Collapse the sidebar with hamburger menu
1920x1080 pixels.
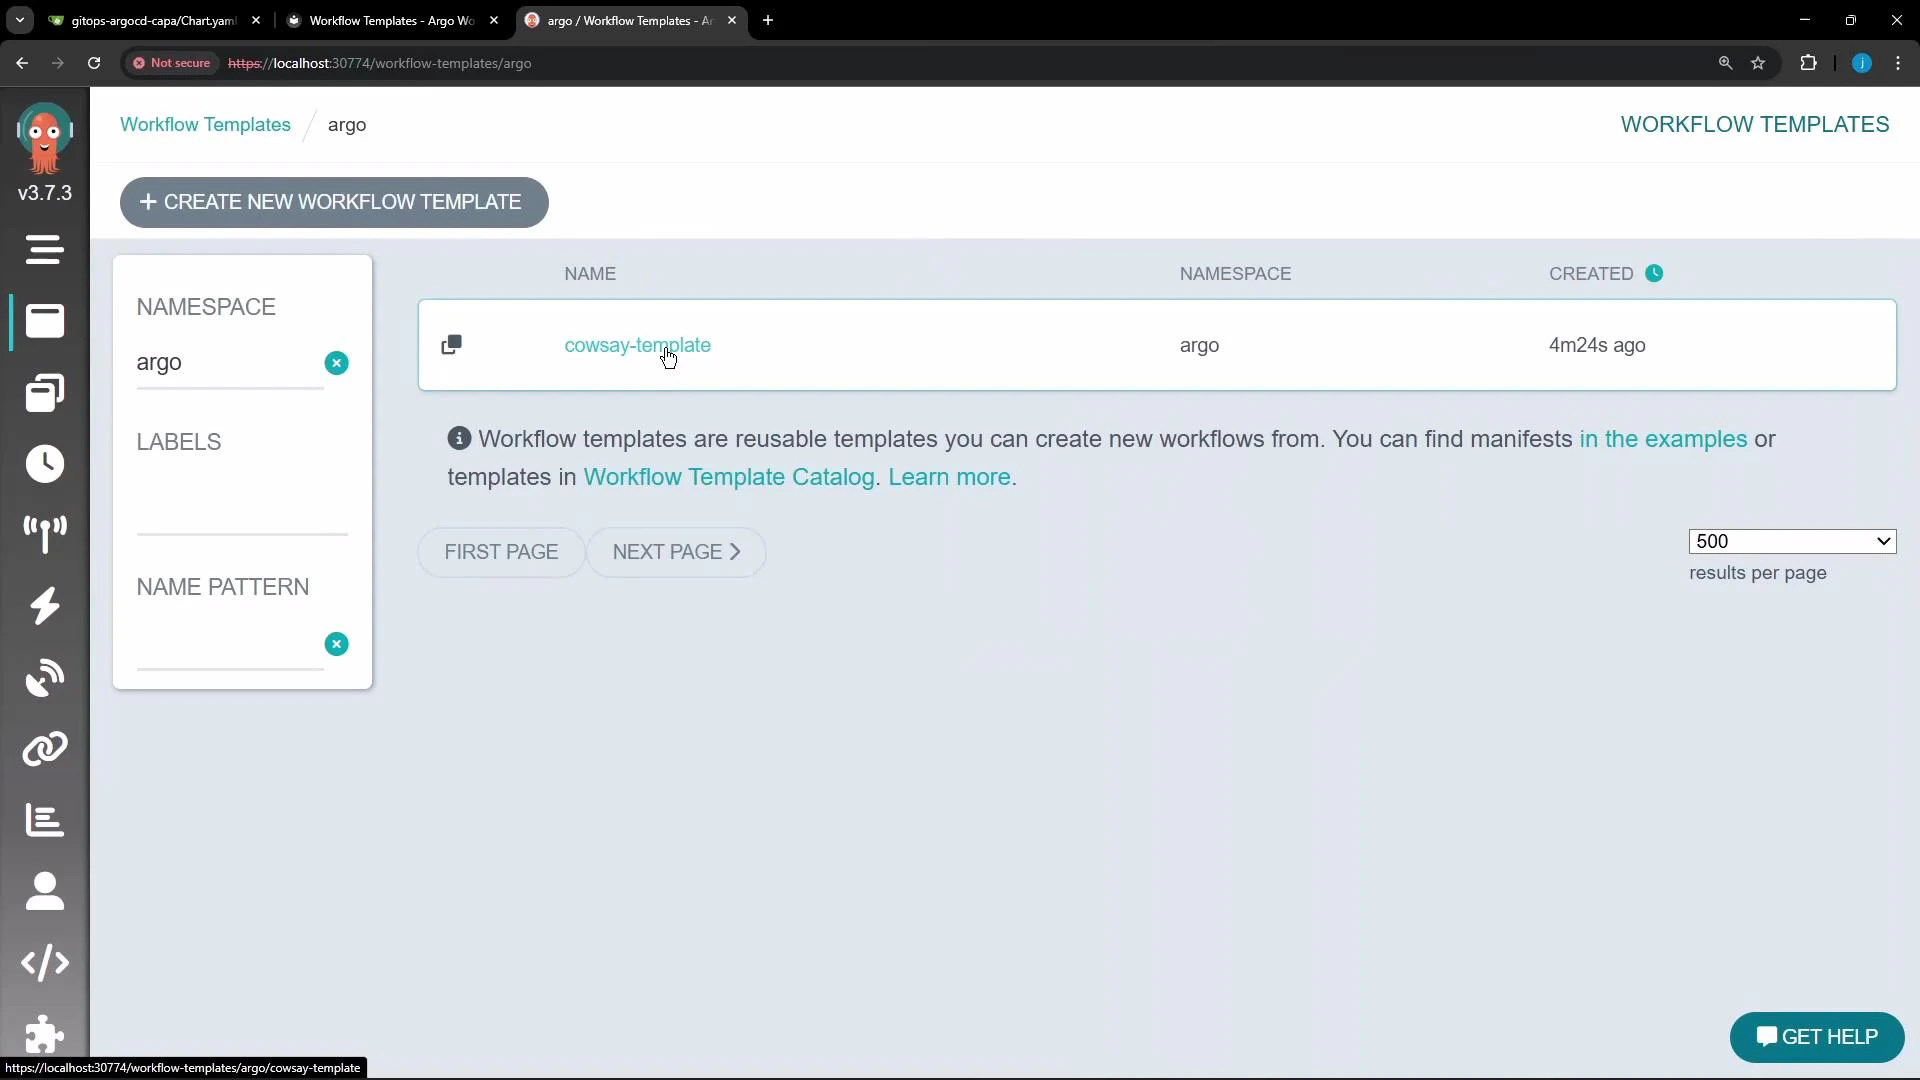[x=44, y=250]
